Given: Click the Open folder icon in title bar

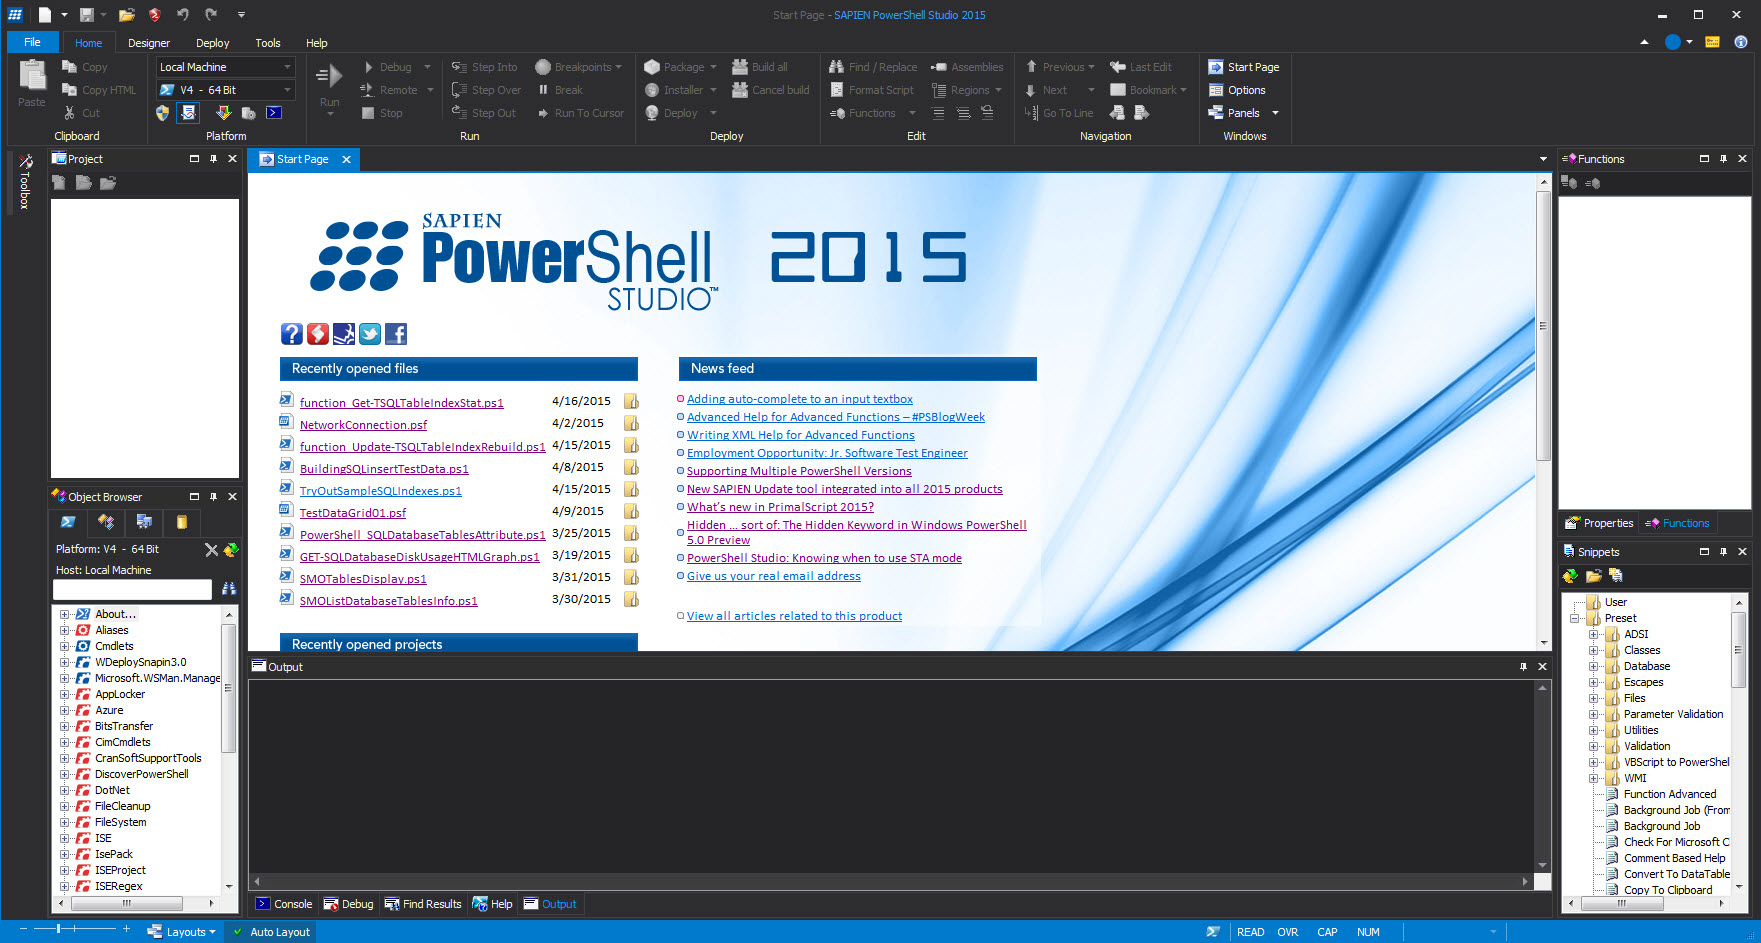Looking at the screenshot, I should point(126,15).
